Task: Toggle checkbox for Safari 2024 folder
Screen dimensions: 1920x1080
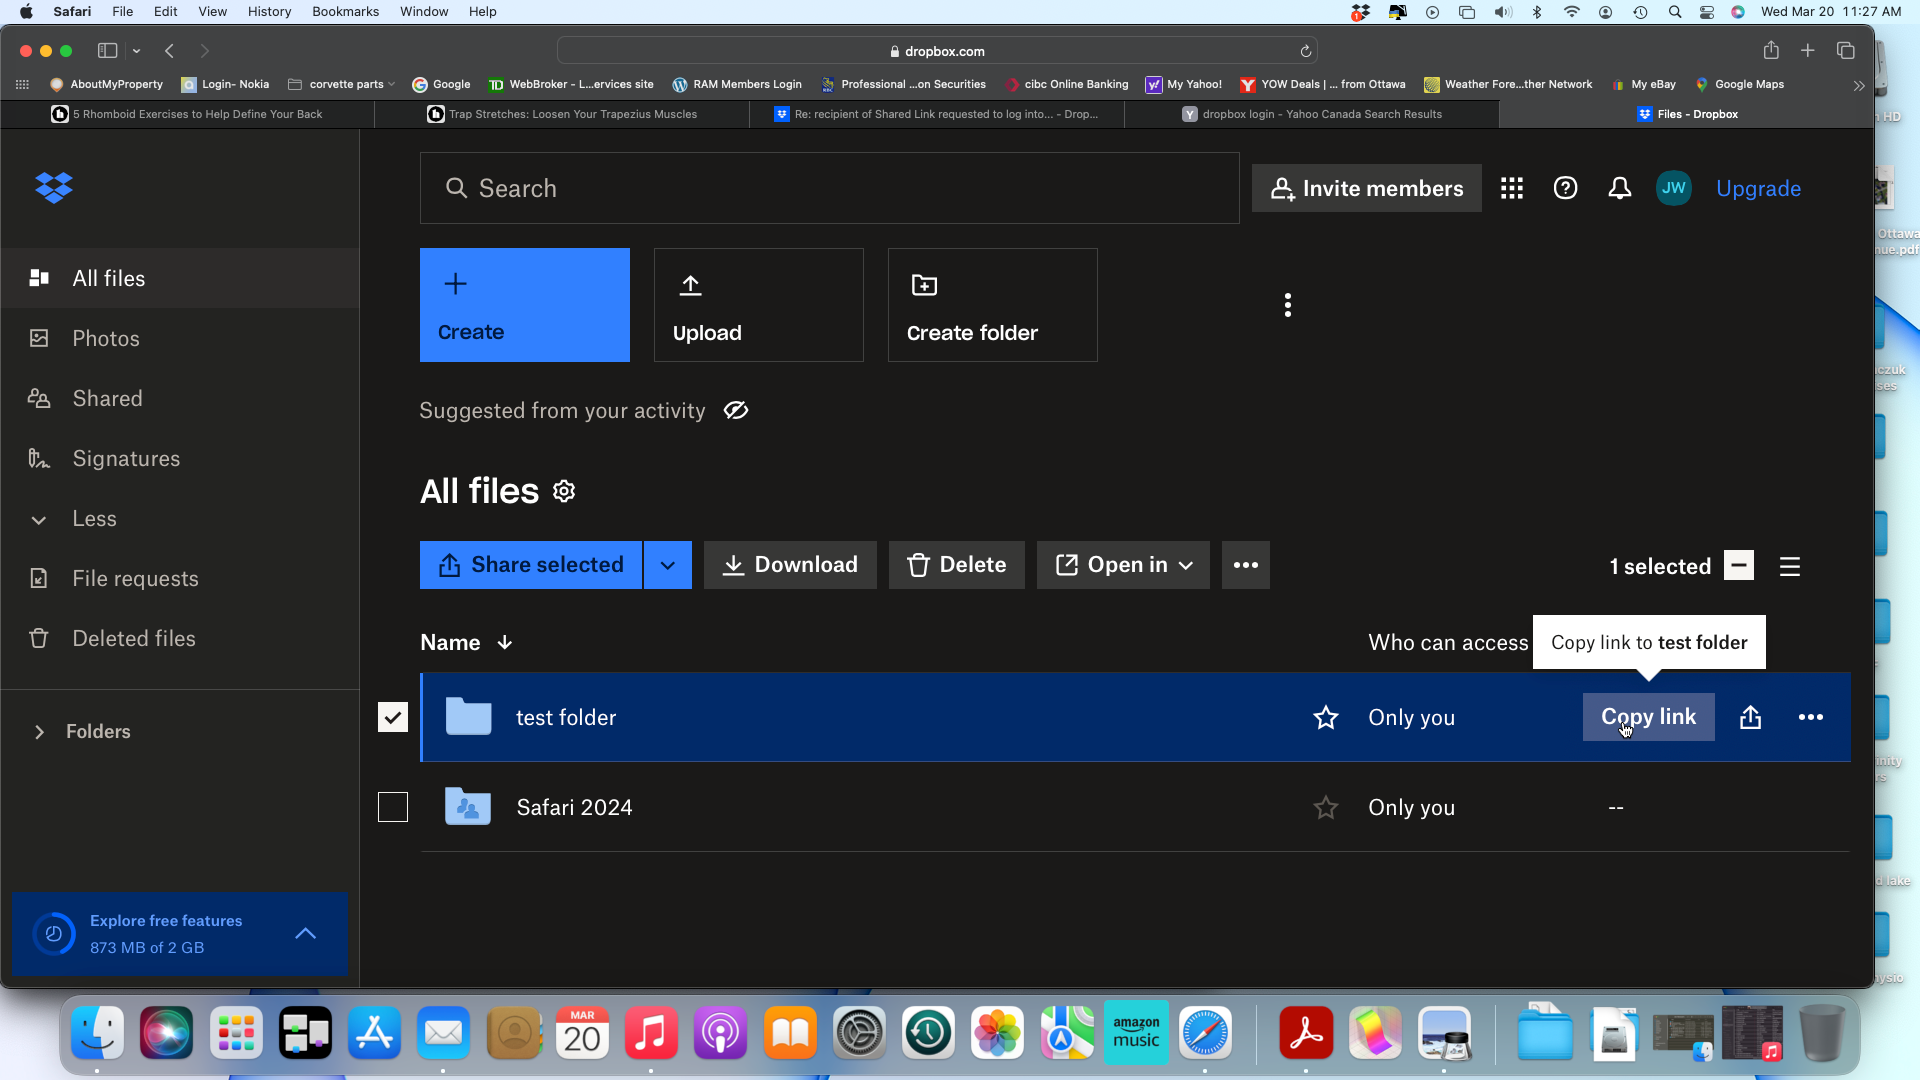Action: [392, 806]
